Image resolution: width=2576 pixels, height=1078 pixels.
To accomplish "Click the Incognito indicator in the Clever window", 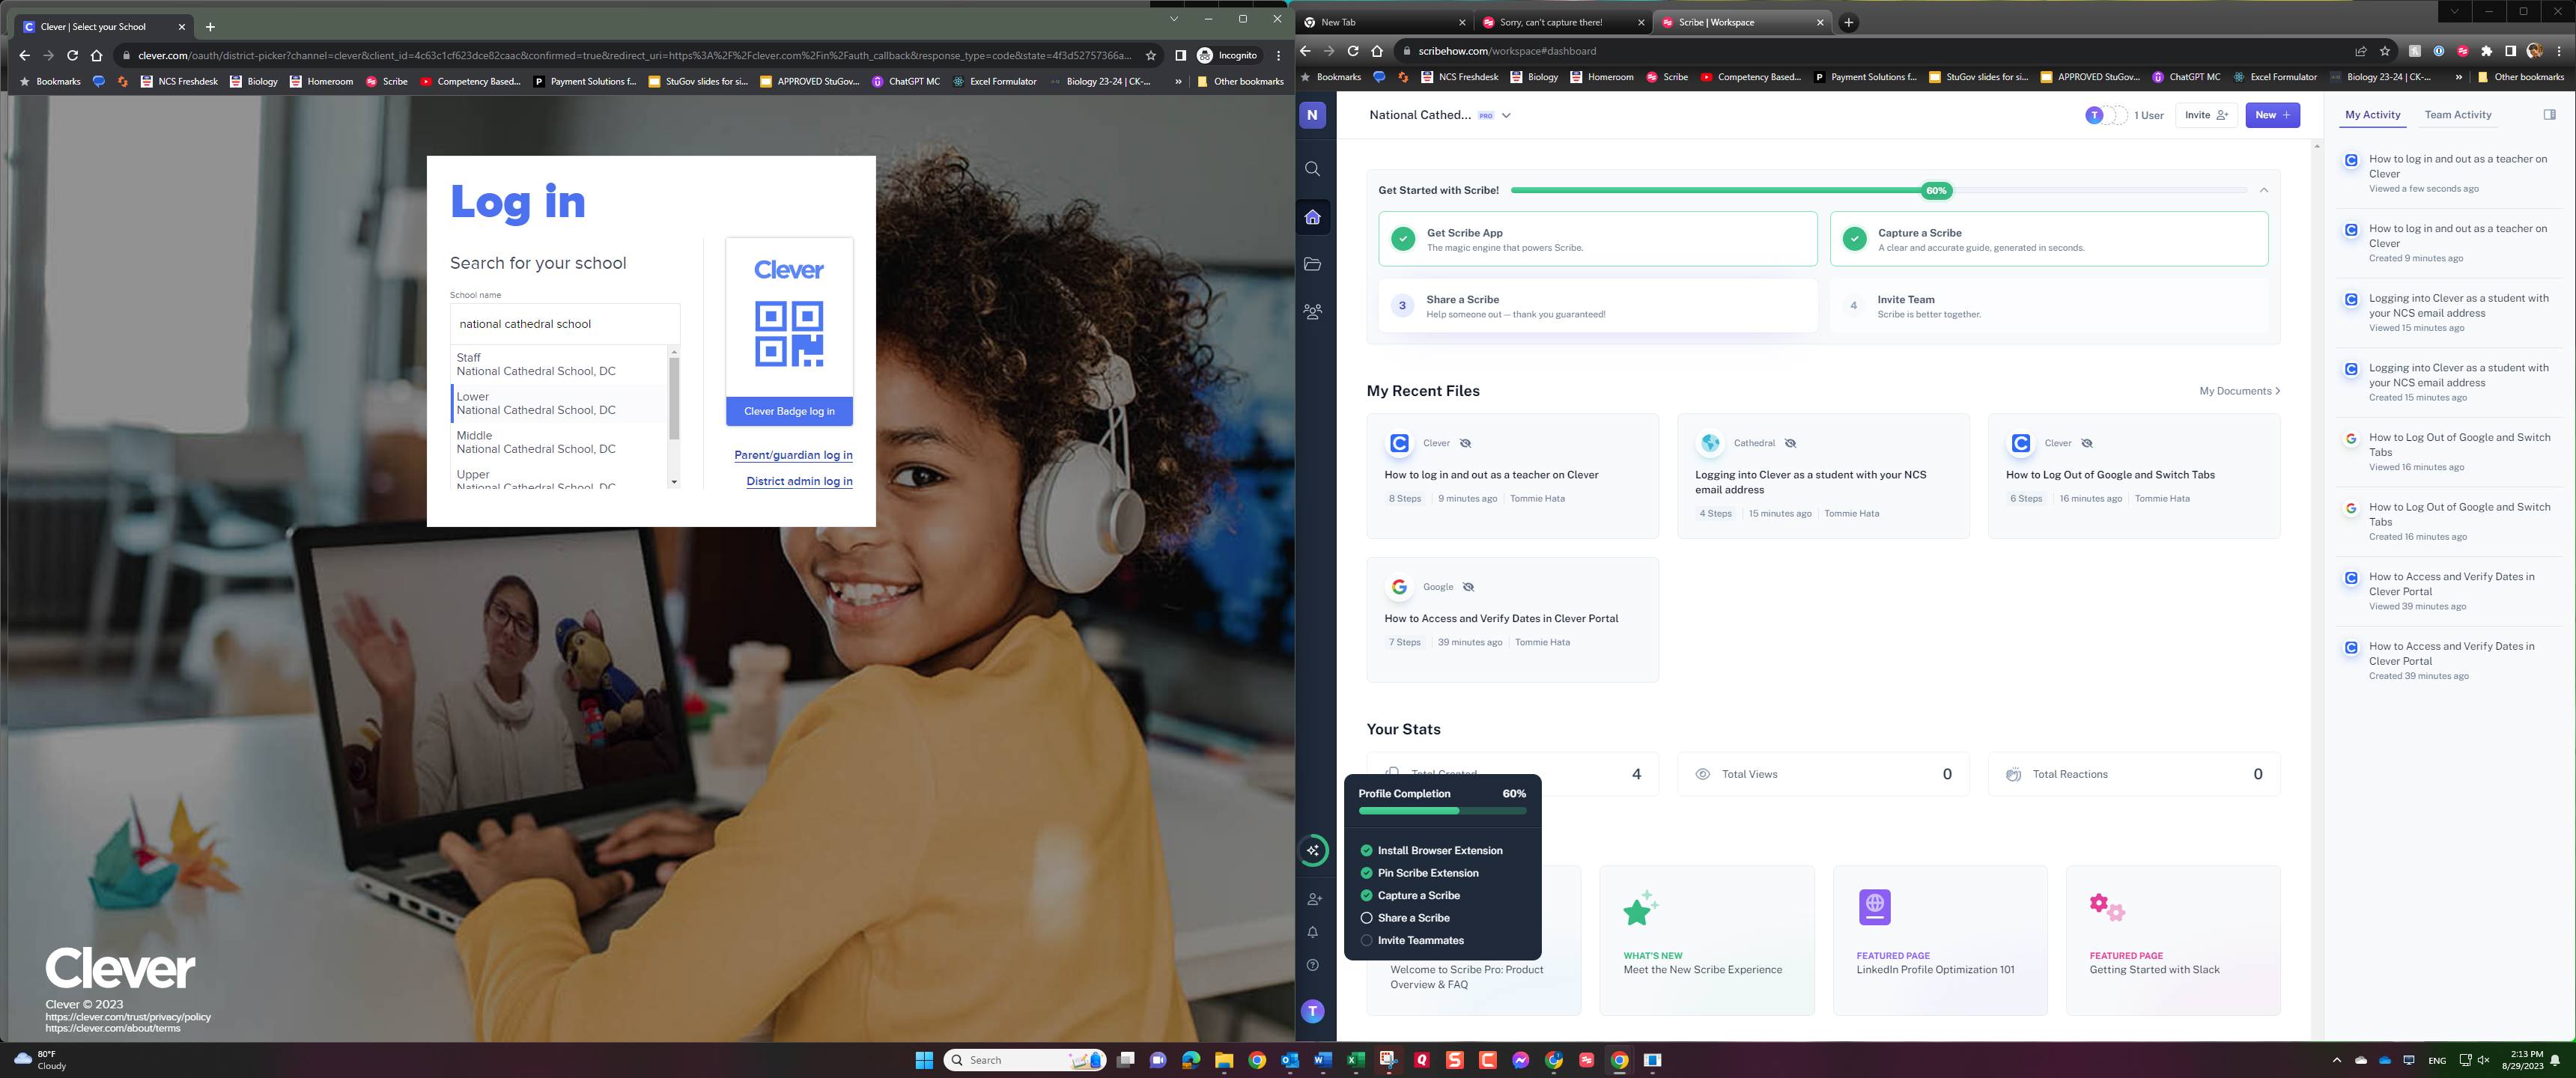I will [x=1228, y=56].
